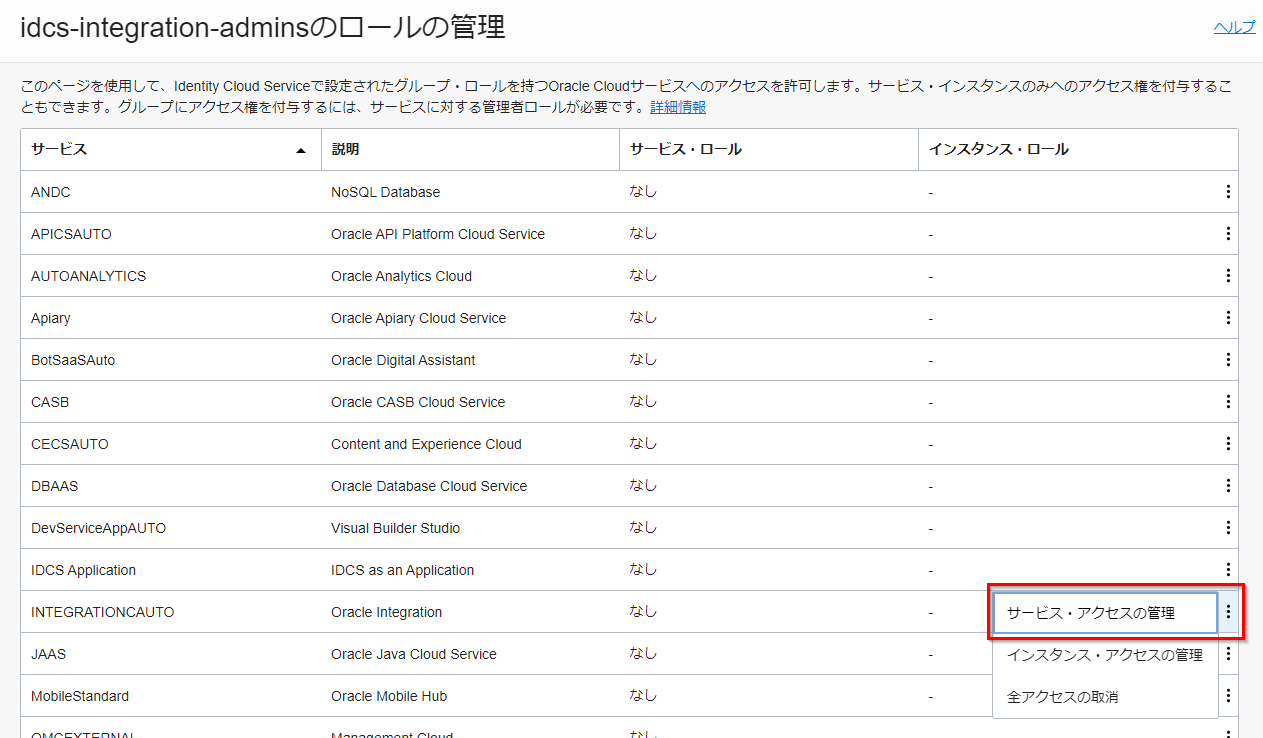This screenshot has width=1263, height=738.
Task: Open the IDCS Application row actions menu
Action: point(1228,570)
